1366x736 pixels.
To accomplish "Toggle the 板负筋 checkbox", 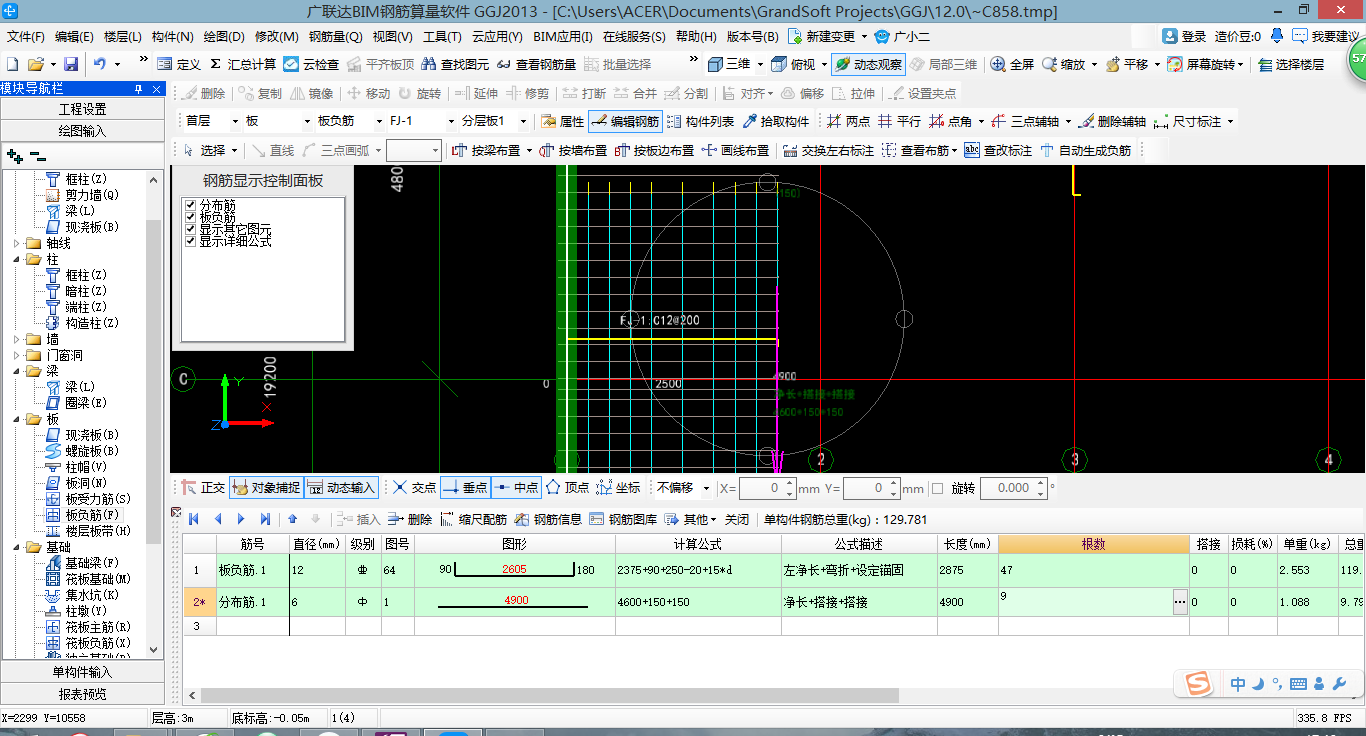I will click(x=190, y=217).
